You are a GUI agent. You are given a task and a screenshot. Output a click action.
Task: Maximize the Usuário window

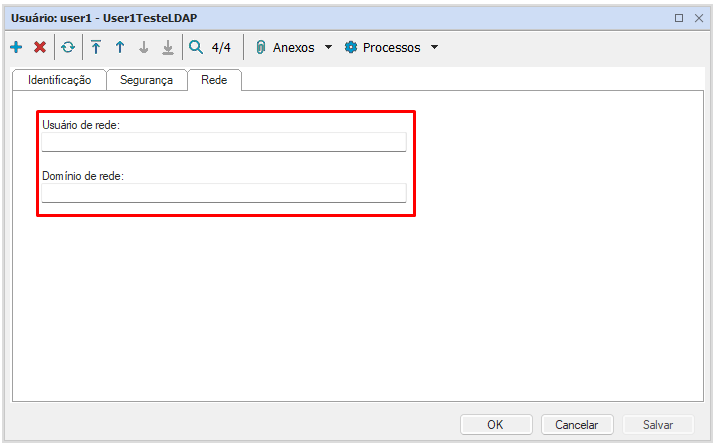pos(679,18)
